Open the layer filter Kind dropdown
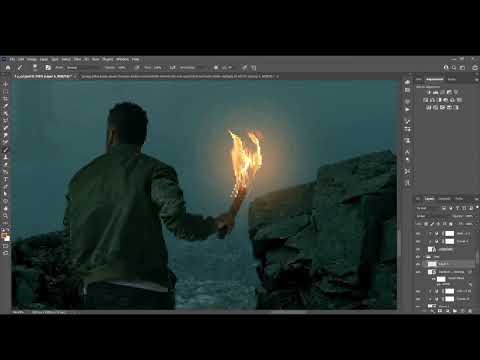Viewport: 480px width, 360px height. point(428,208)
